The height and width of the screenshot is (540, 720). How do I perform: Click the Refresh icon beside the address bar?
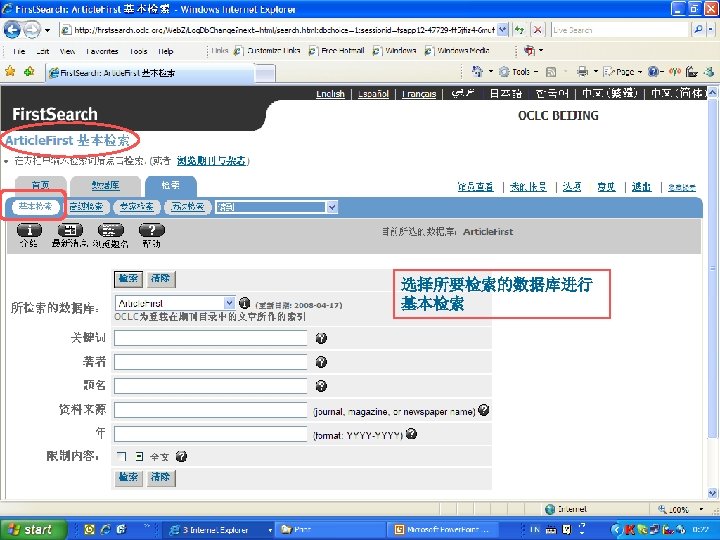point(520,30)
